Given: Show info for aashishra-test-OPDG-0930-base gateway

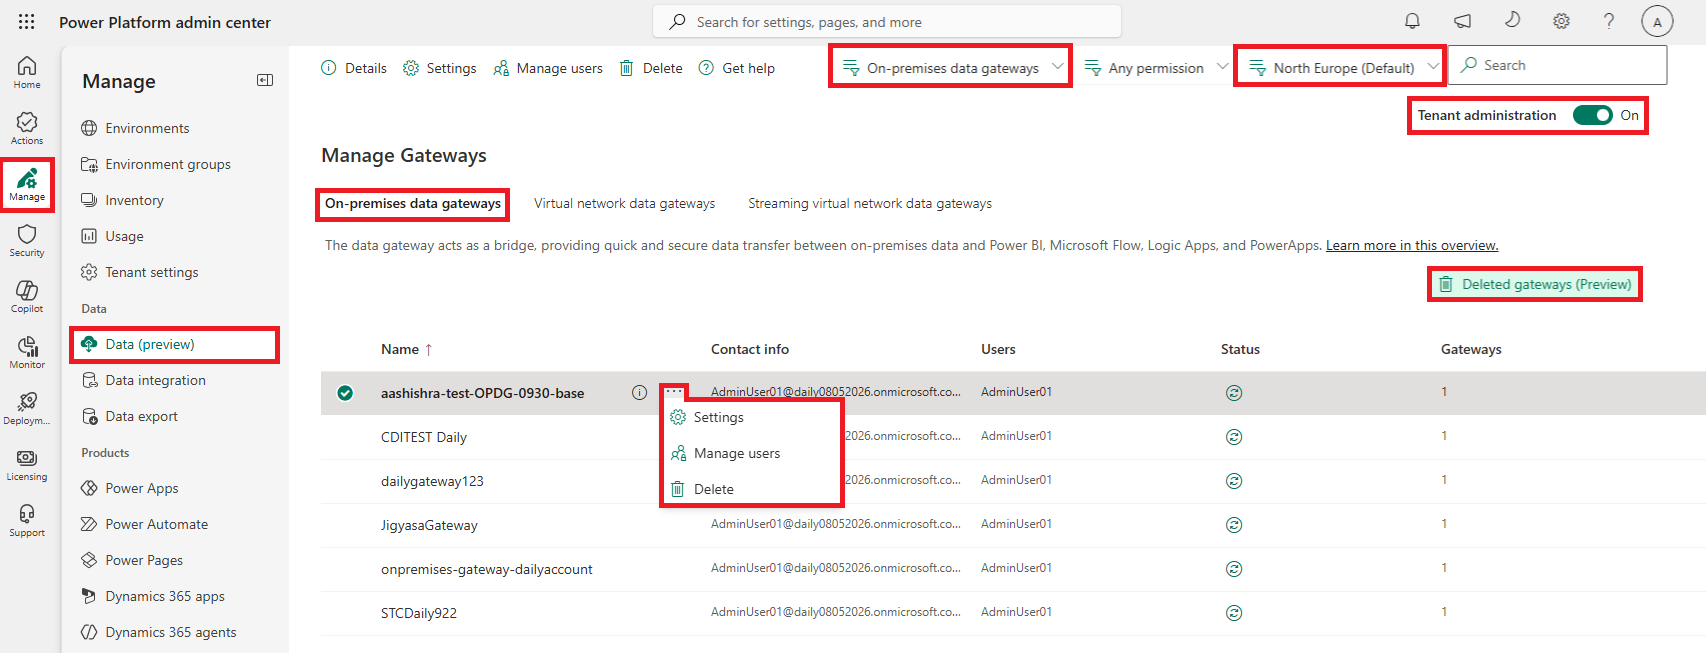Looking at the screenshot, I should [x=639, y=393].
